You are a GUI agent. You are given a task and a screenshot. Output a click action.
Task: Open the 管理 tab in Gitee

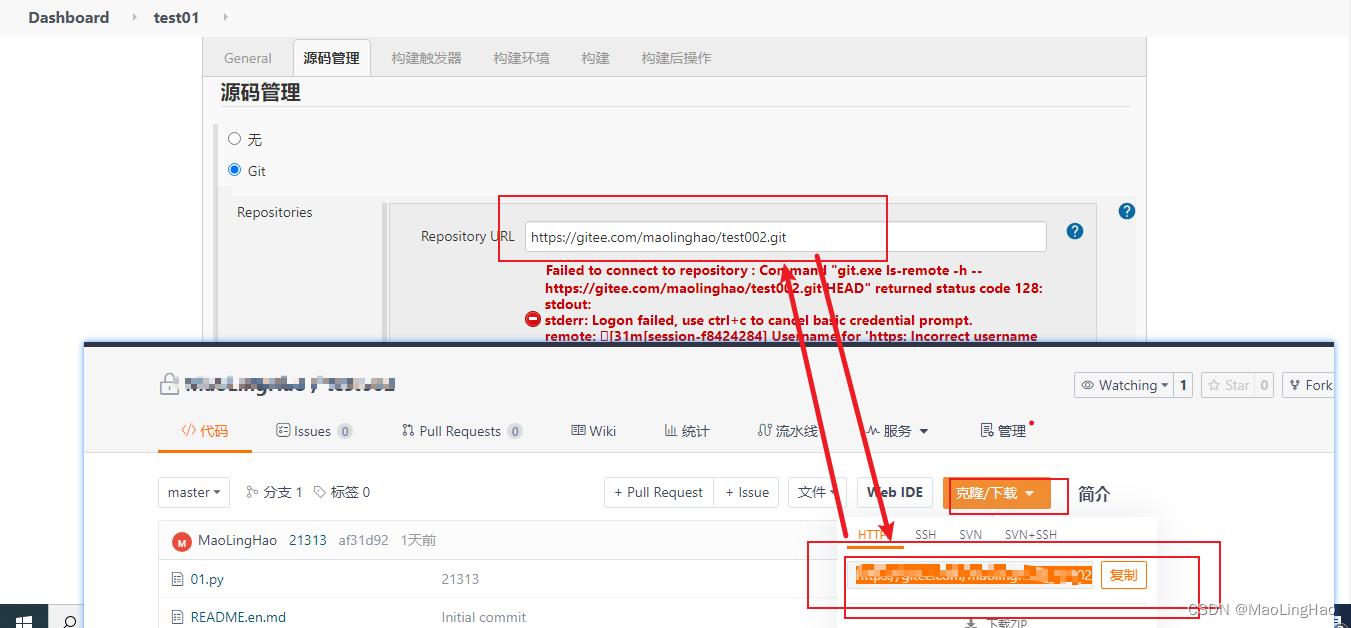point(1004,431)
